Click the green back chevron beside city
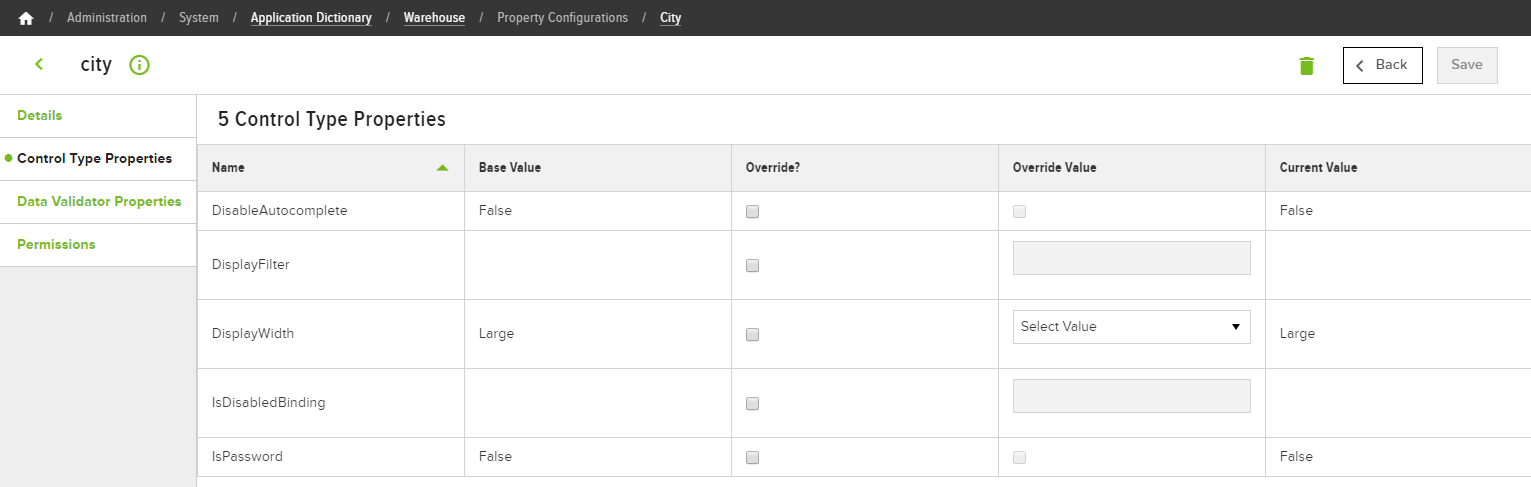Image resolution: width=1531 pixels, height=487 pixels. pos(39,64)
